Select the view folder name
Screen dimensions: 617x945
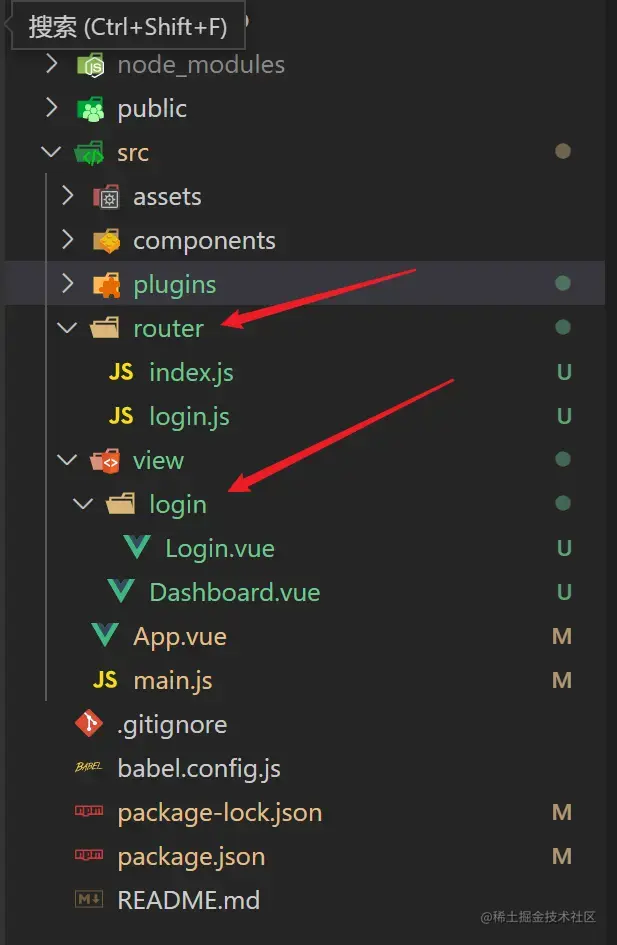(158, 461)
